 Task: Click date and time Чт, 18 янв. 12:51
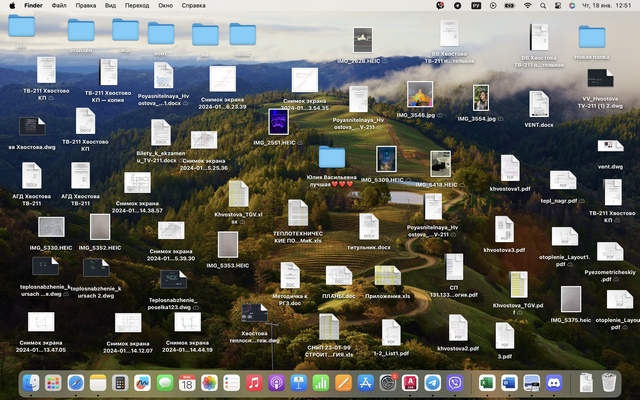[606, 5]
